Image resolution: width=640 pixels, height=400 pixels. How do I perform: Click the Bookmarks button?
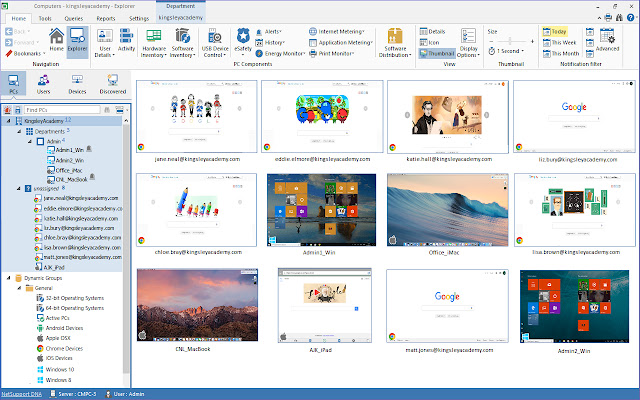(24, 53)
